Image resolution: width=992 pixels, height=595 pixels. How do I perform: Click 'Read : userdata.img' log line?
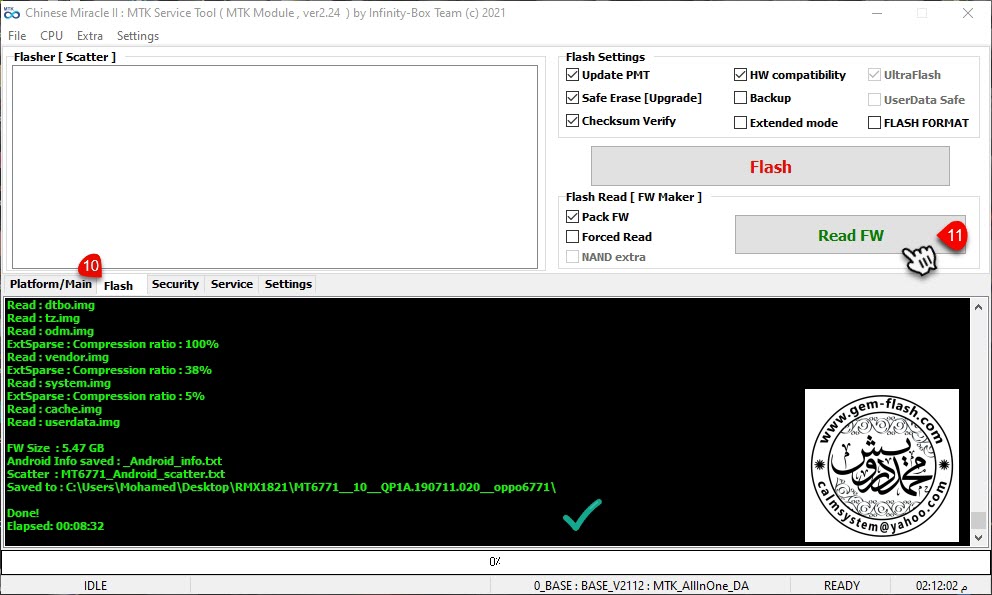[63, 422]
